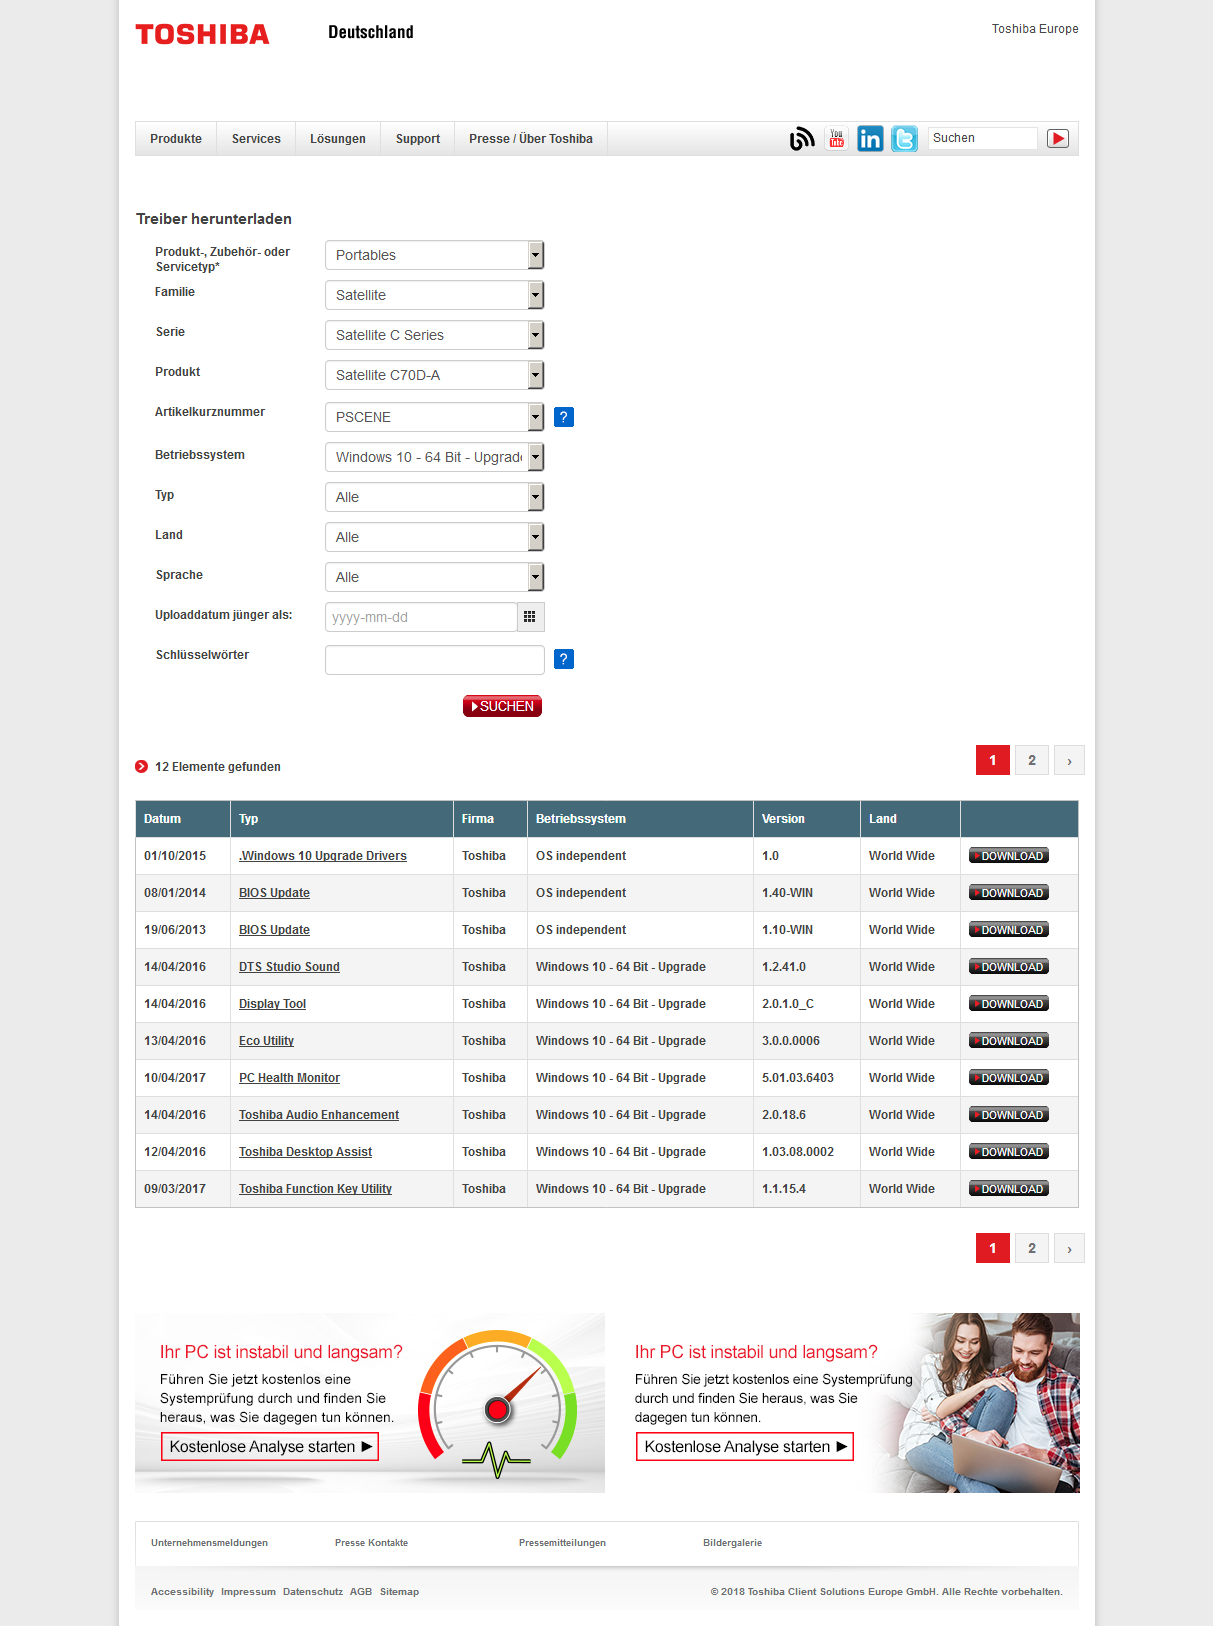Open the Pressemitteilungen footer link

[x=562, y=1543]
